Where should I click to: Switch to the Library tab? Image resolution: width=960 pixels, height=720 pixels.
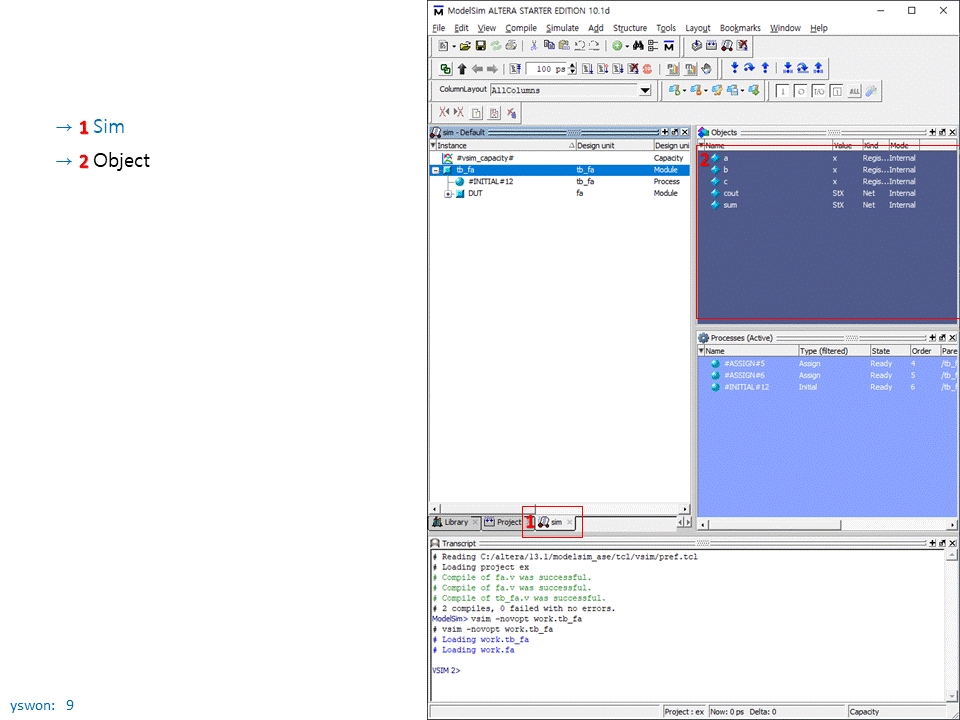(x=454, y=522)
